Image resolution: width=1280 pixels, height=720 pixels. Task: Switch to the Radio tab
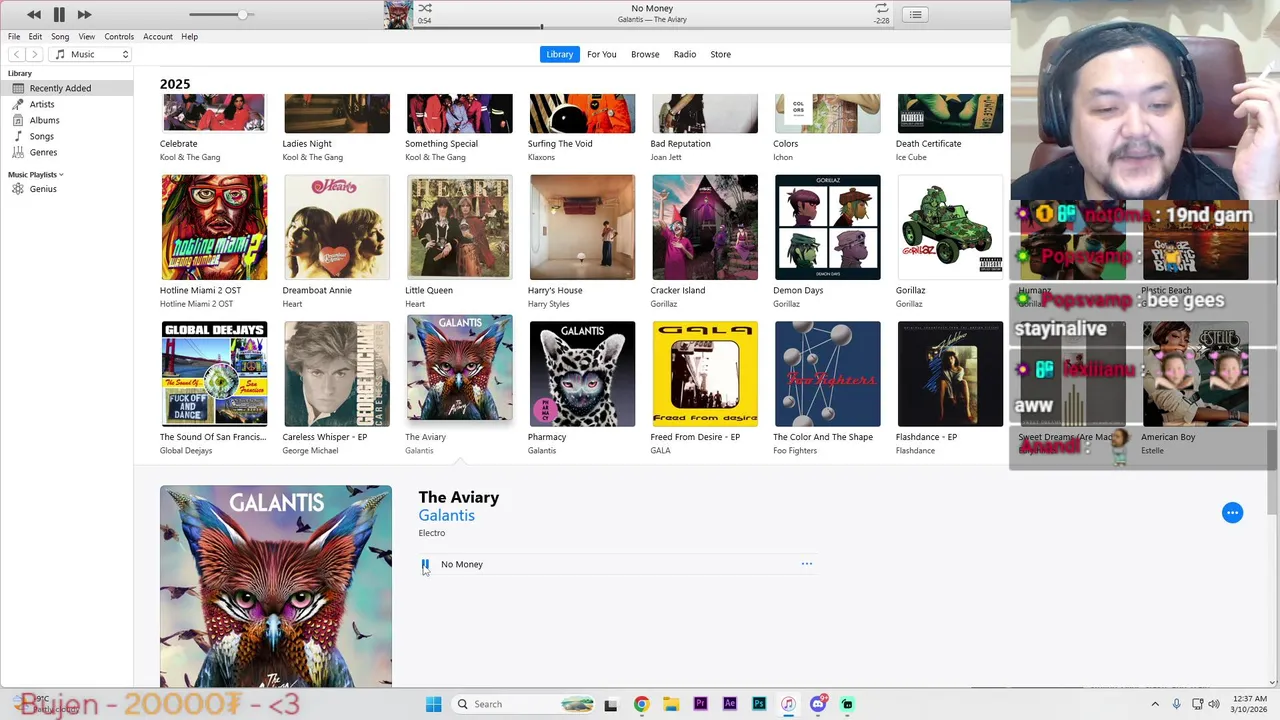coord(685,54)
